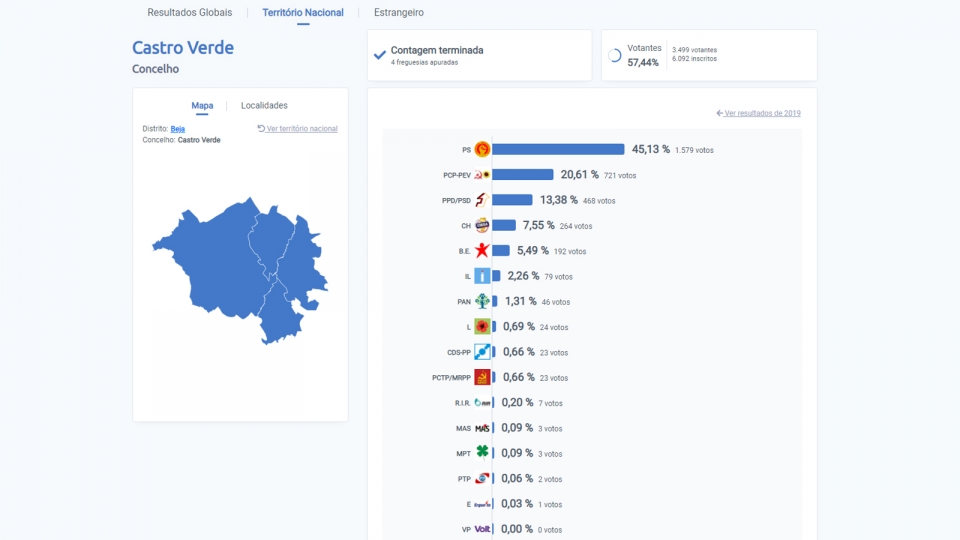Click the PCP-PEV party logo
This screenshot has height=540, width=960.
(x=482, y=175)
